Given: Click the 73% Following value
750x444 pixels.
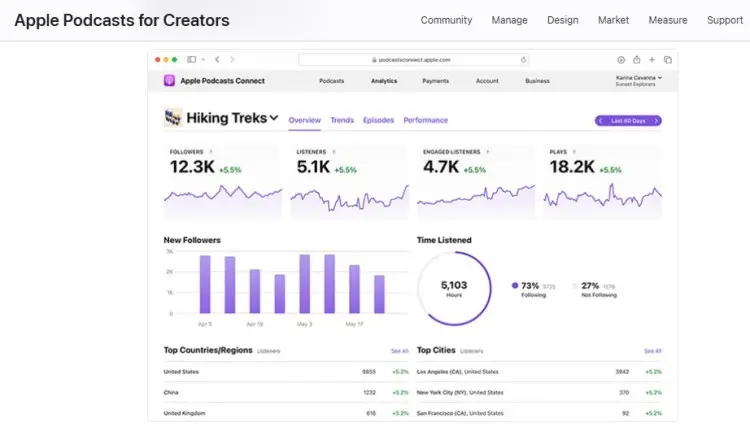Looking at the screenshot, I should (530, 286).
